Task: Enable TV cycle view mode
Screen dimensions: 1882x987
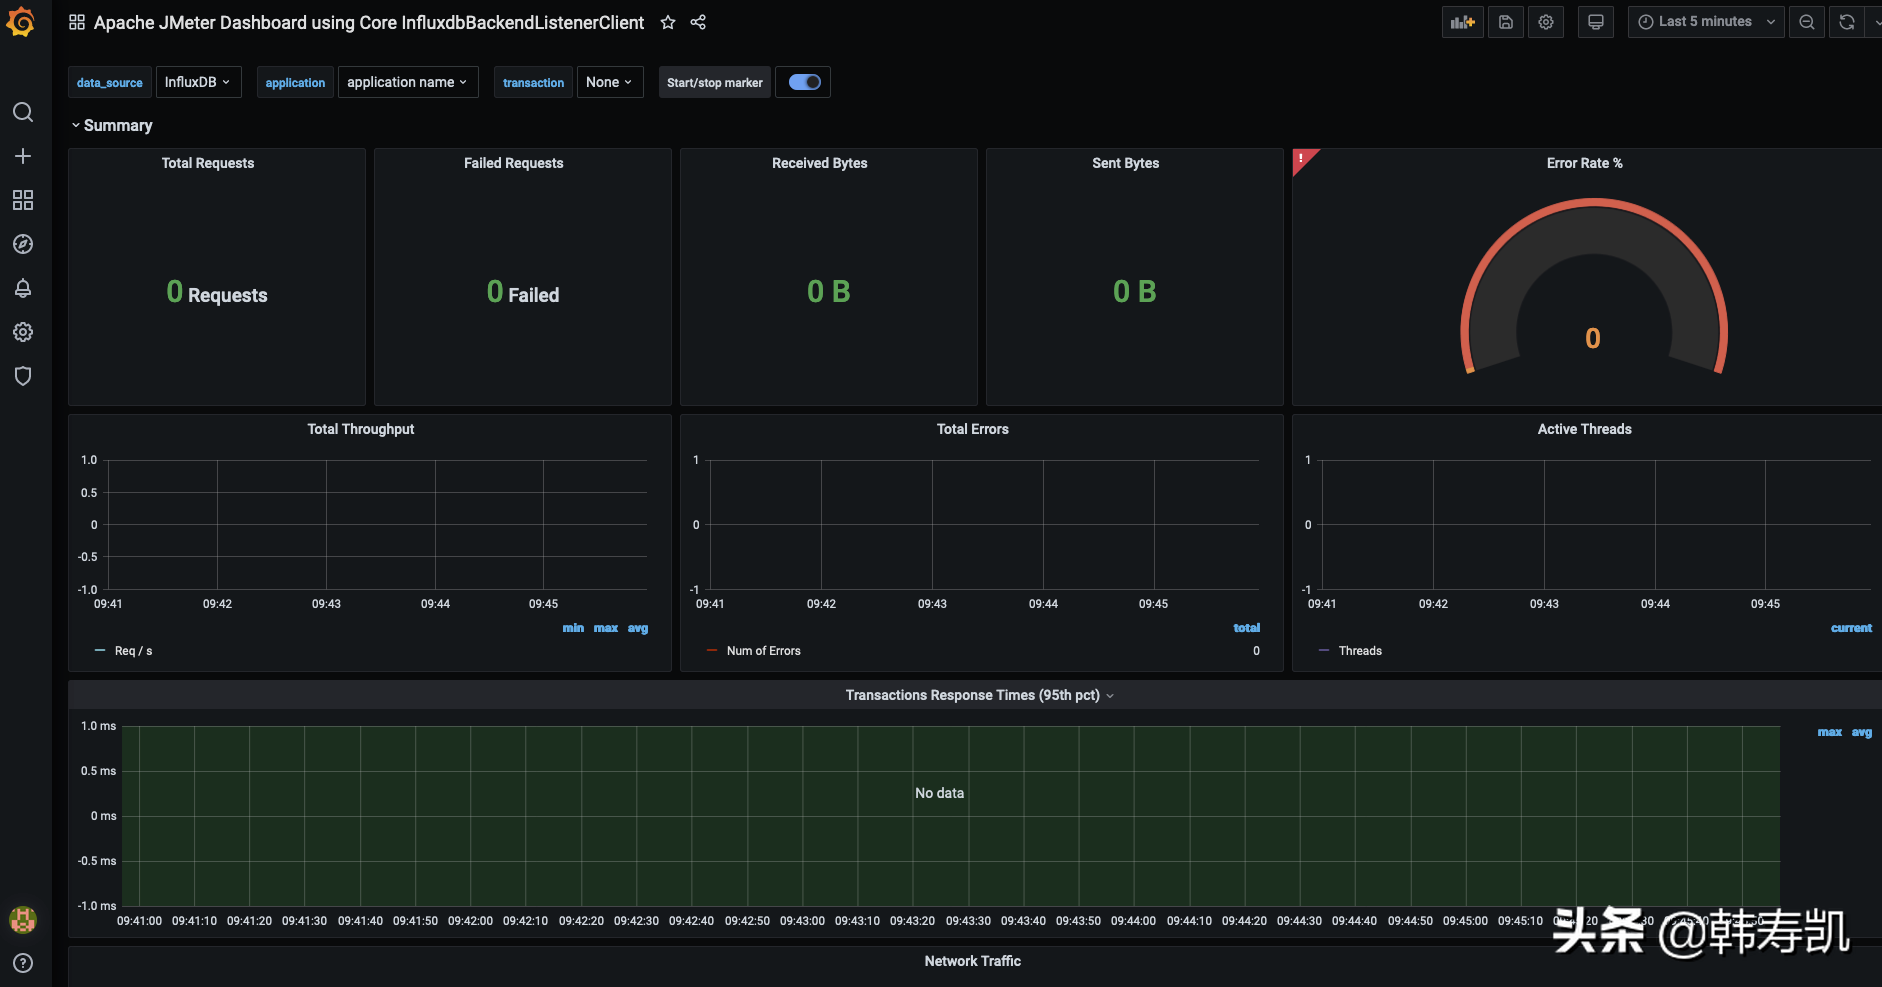Action: click(1595, 21)
